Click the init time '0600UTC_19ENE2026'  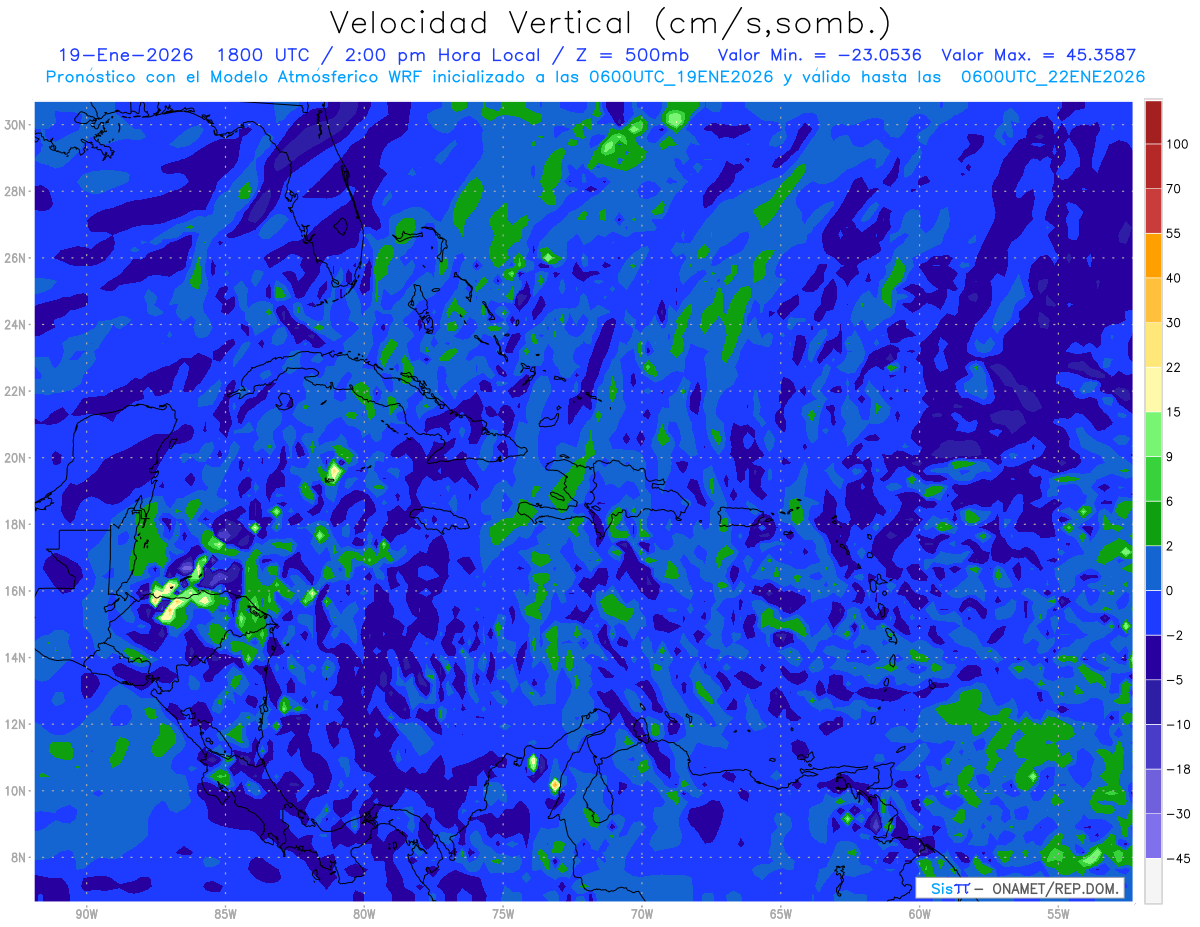[x=680, y=77]
